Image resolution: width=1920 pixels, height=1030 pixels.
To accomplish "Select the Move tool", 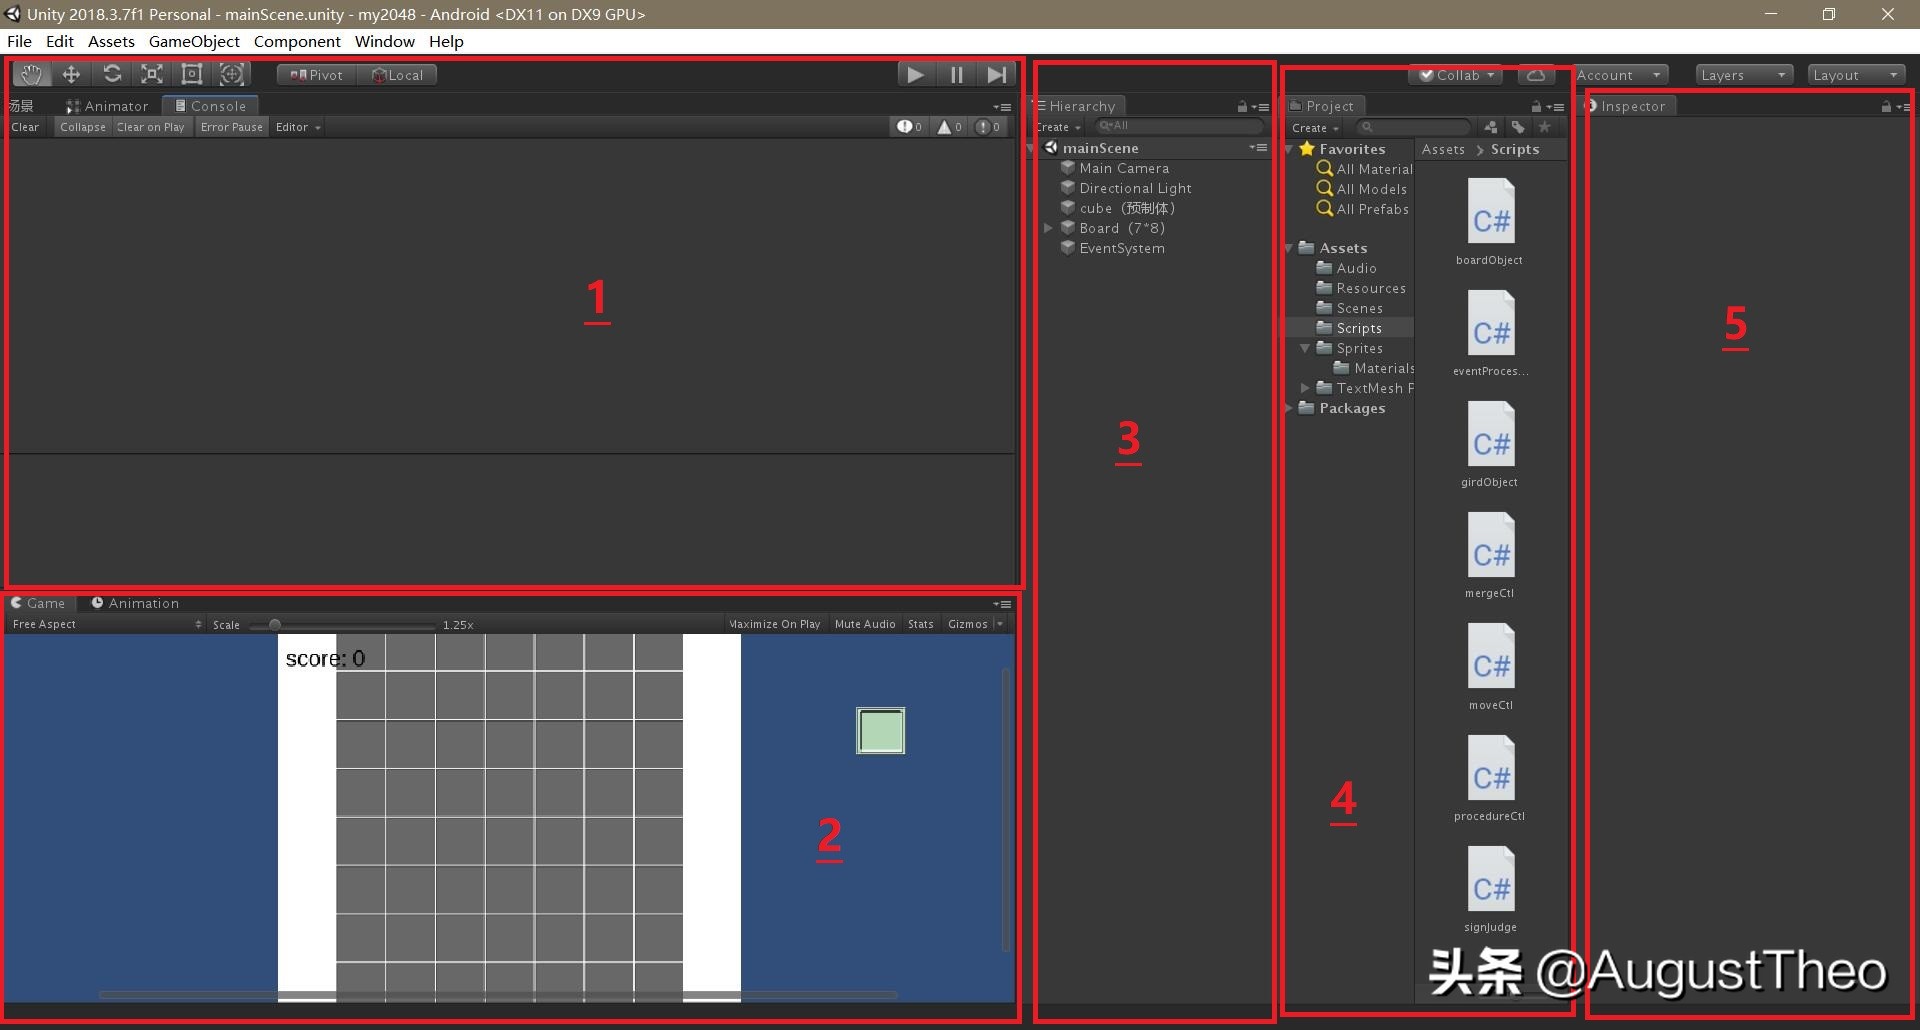I will pos(71,74).
